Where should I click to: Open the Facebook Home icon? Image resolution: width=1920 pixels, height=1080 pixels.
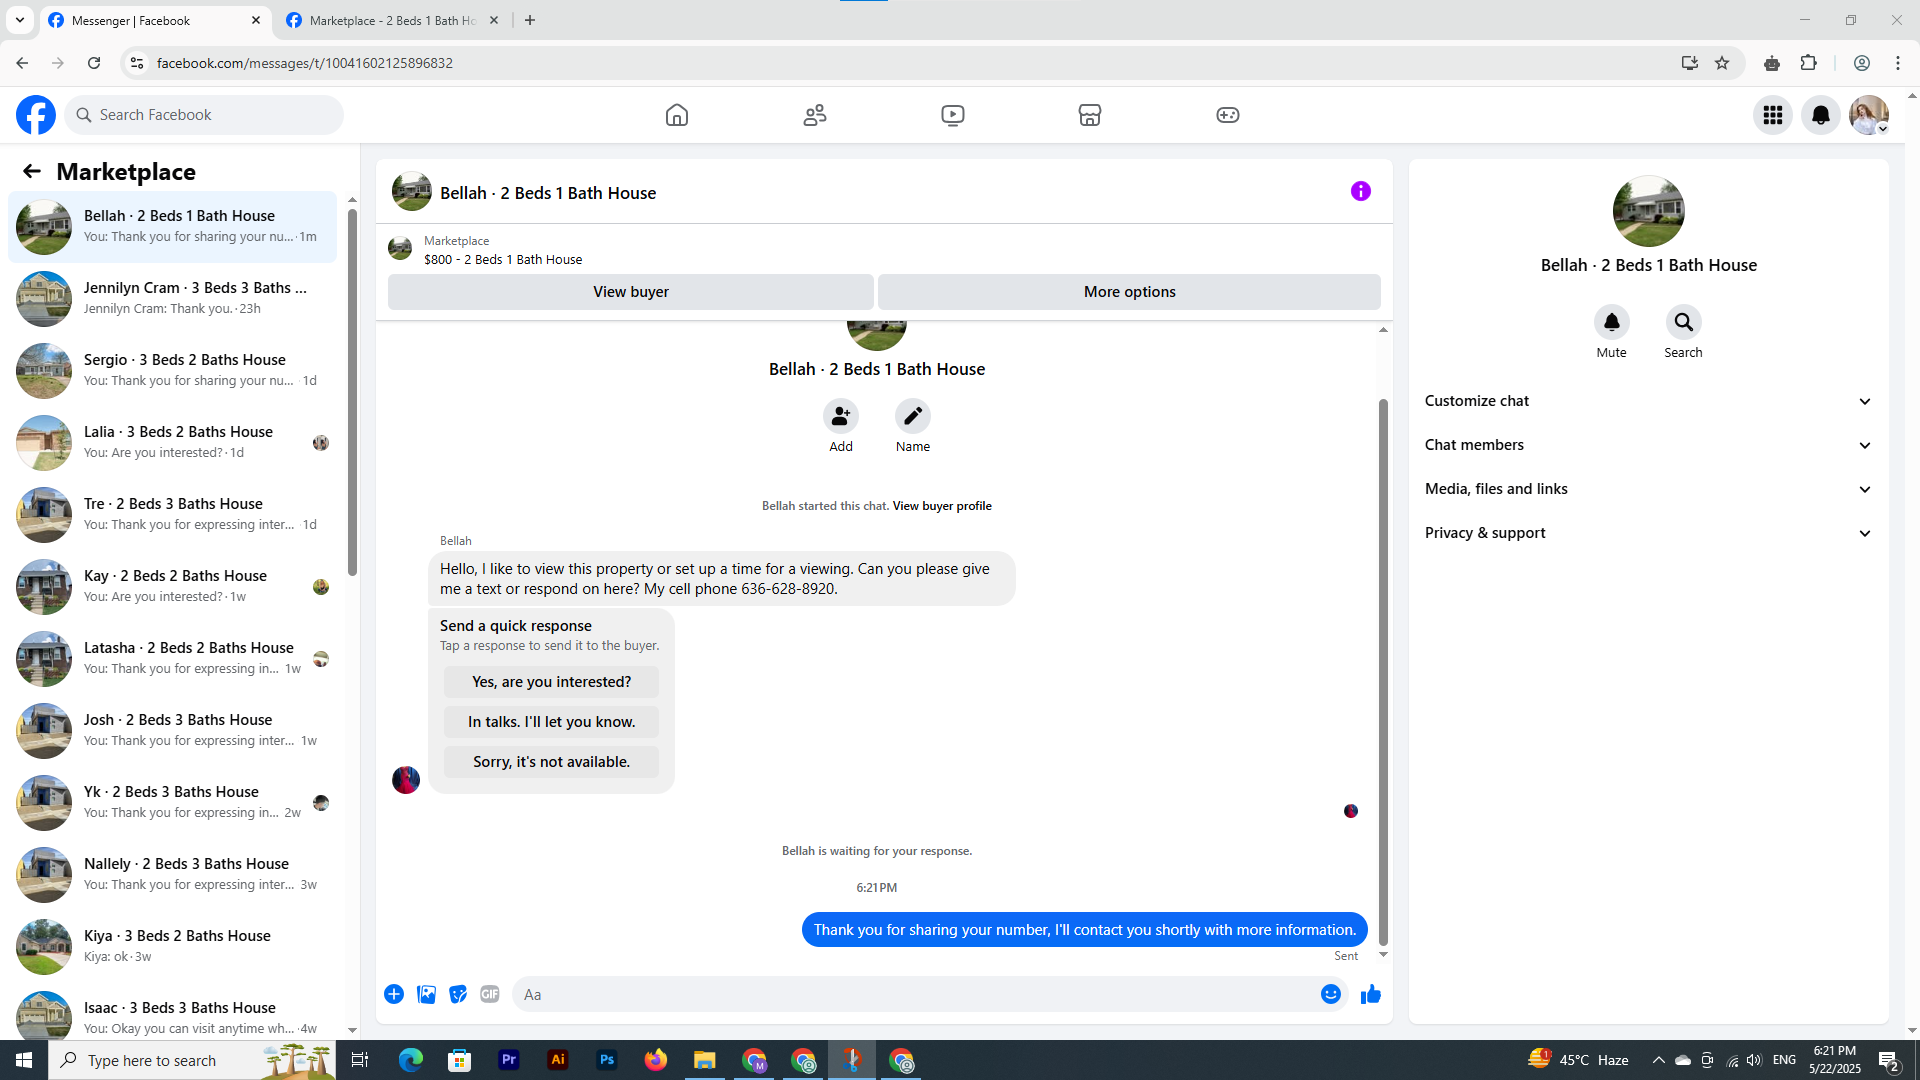click(x=677, y=115)
